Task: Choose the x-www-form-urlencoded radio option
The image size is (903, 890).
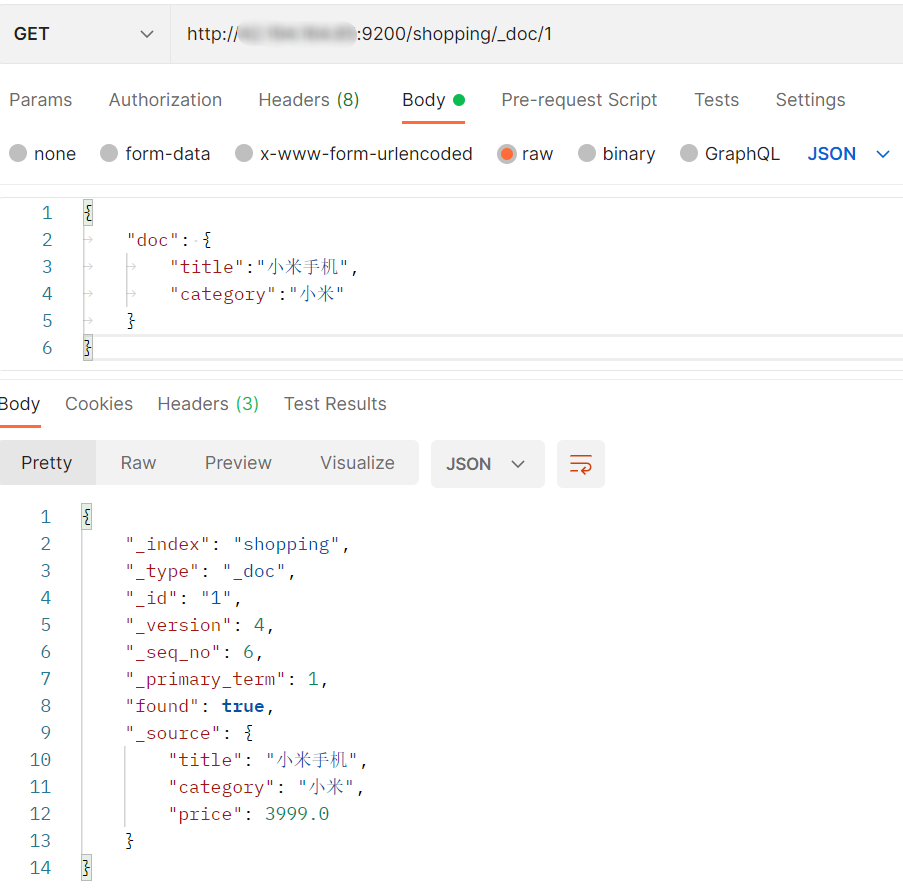Action: [244, 154]
